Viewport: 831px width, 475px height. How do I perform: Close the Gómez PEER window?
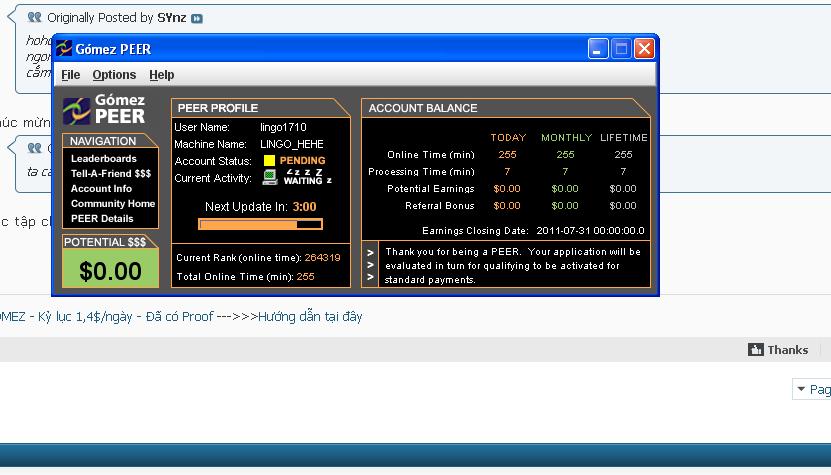[644, 49]
